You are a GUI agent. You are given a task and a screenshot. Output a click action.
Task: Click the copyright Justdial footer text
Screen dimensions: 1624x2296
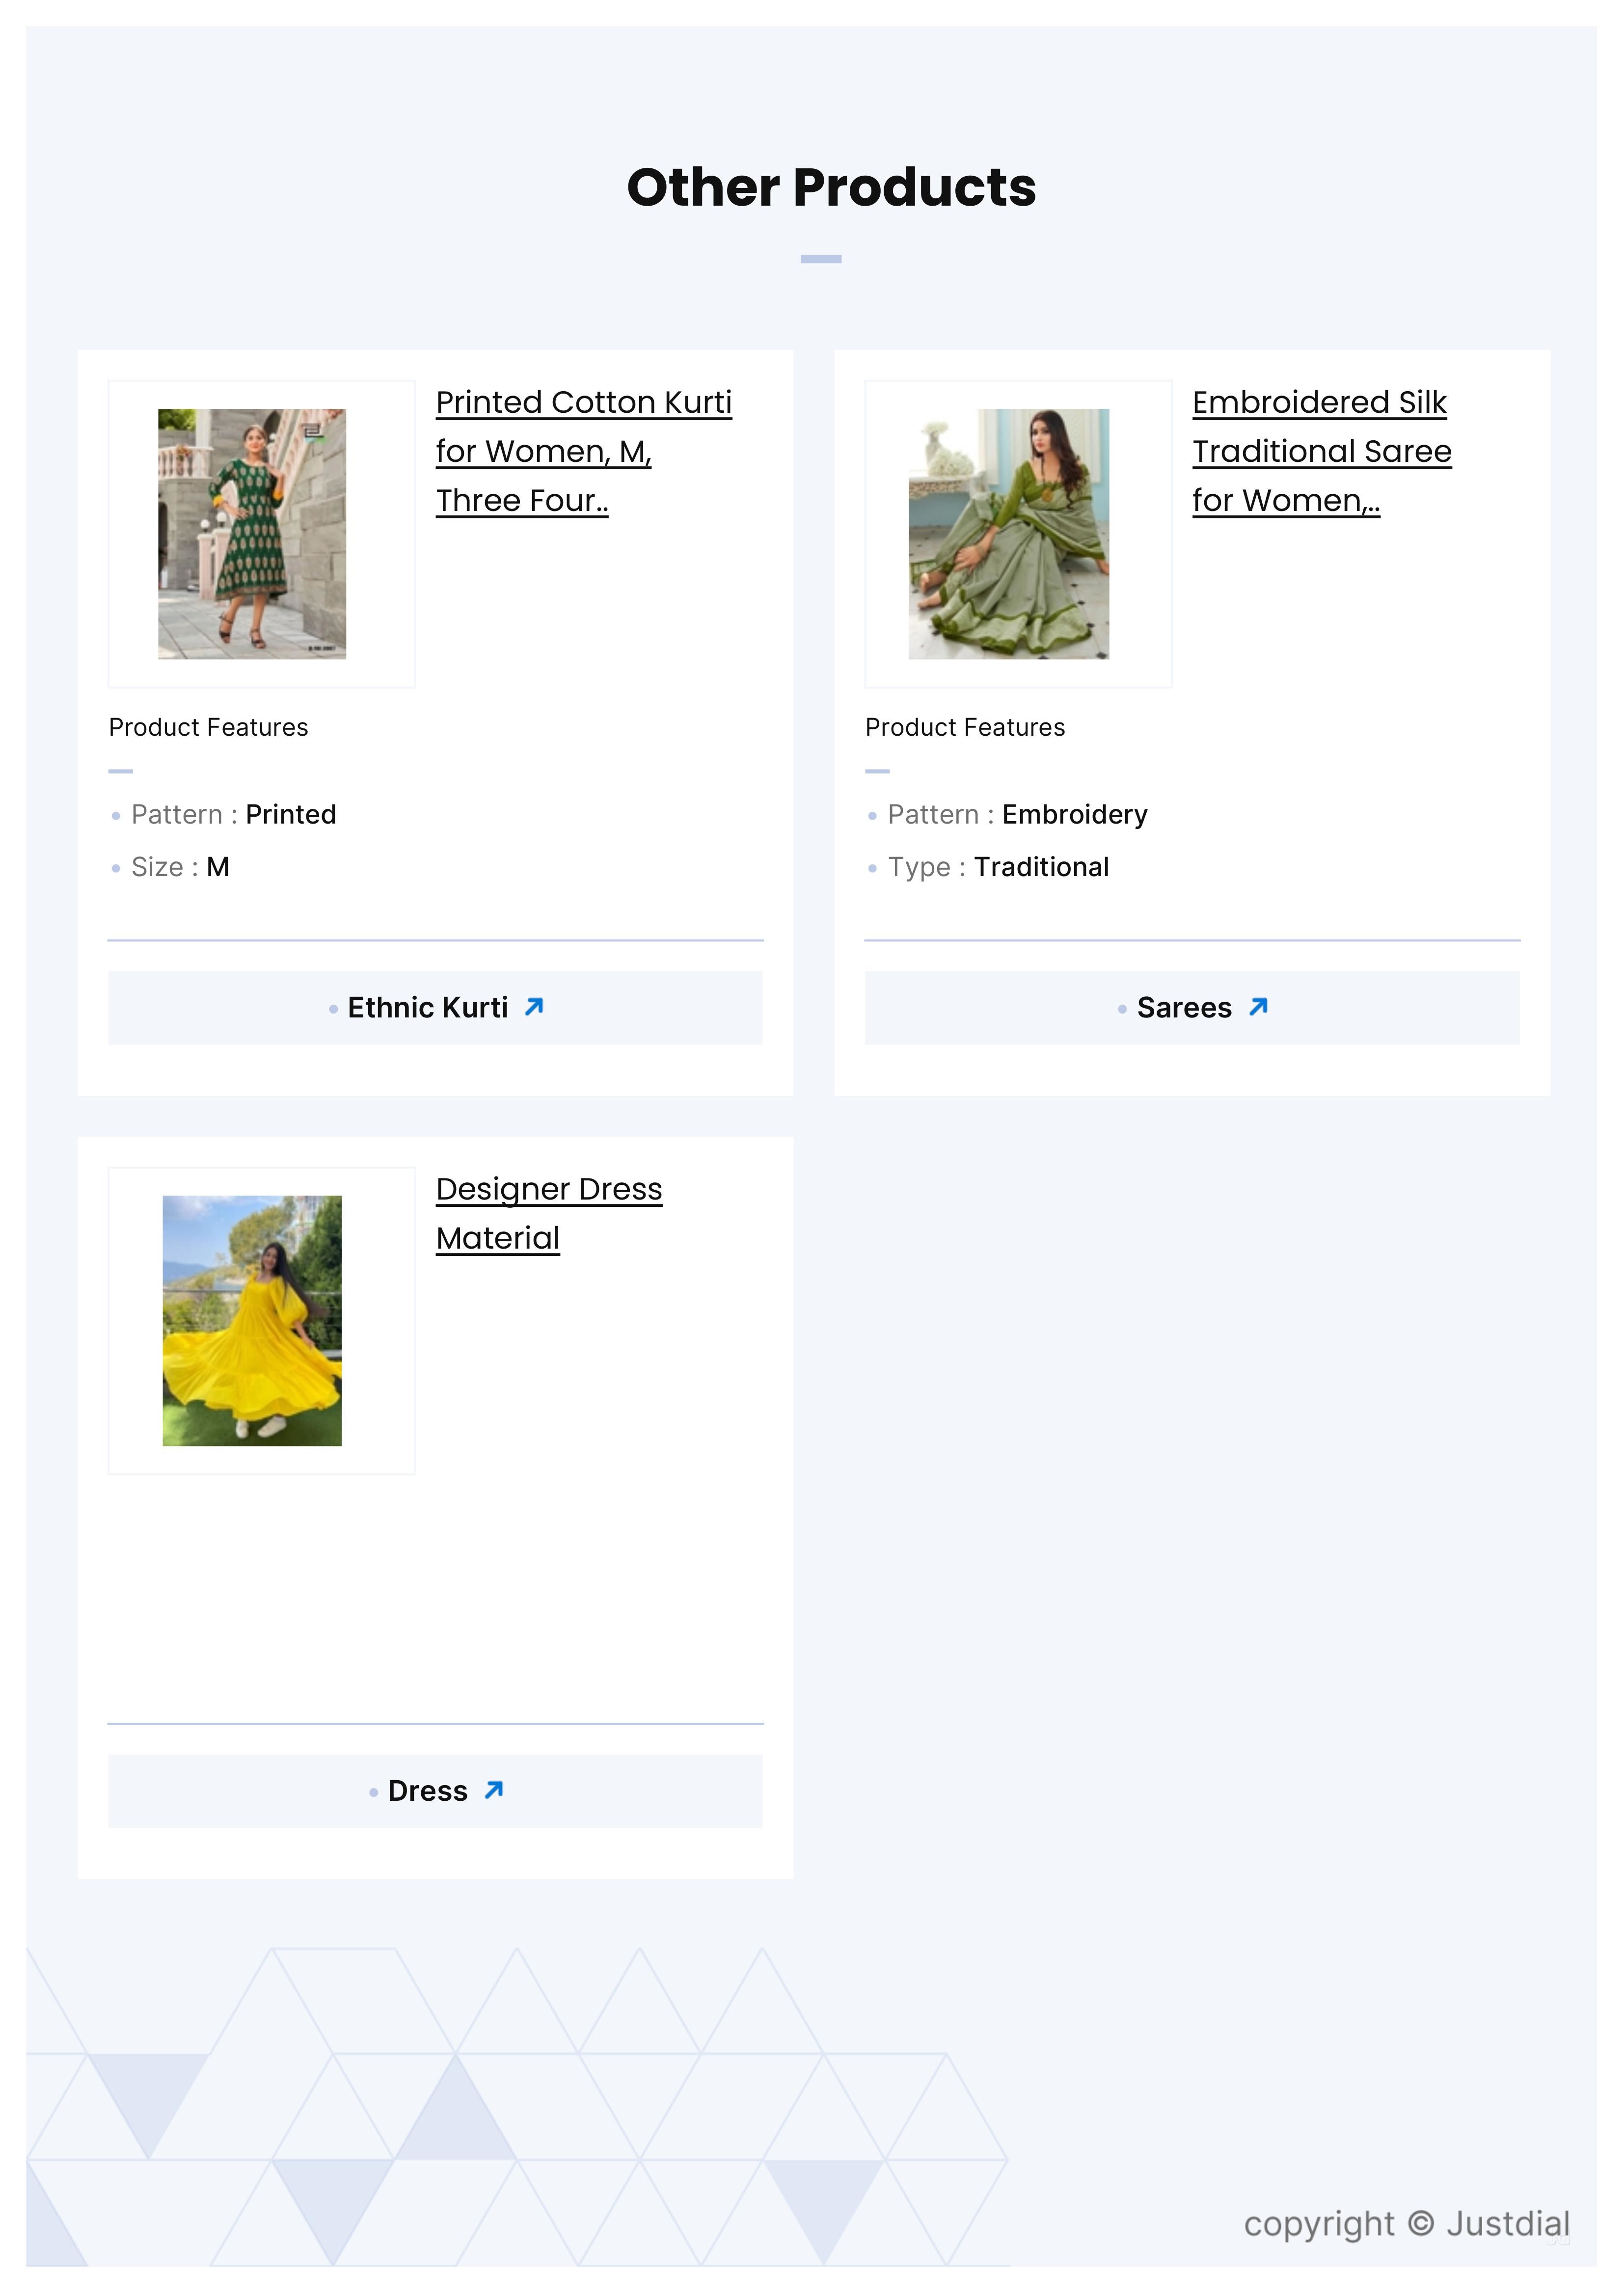pos(1407,2222)
